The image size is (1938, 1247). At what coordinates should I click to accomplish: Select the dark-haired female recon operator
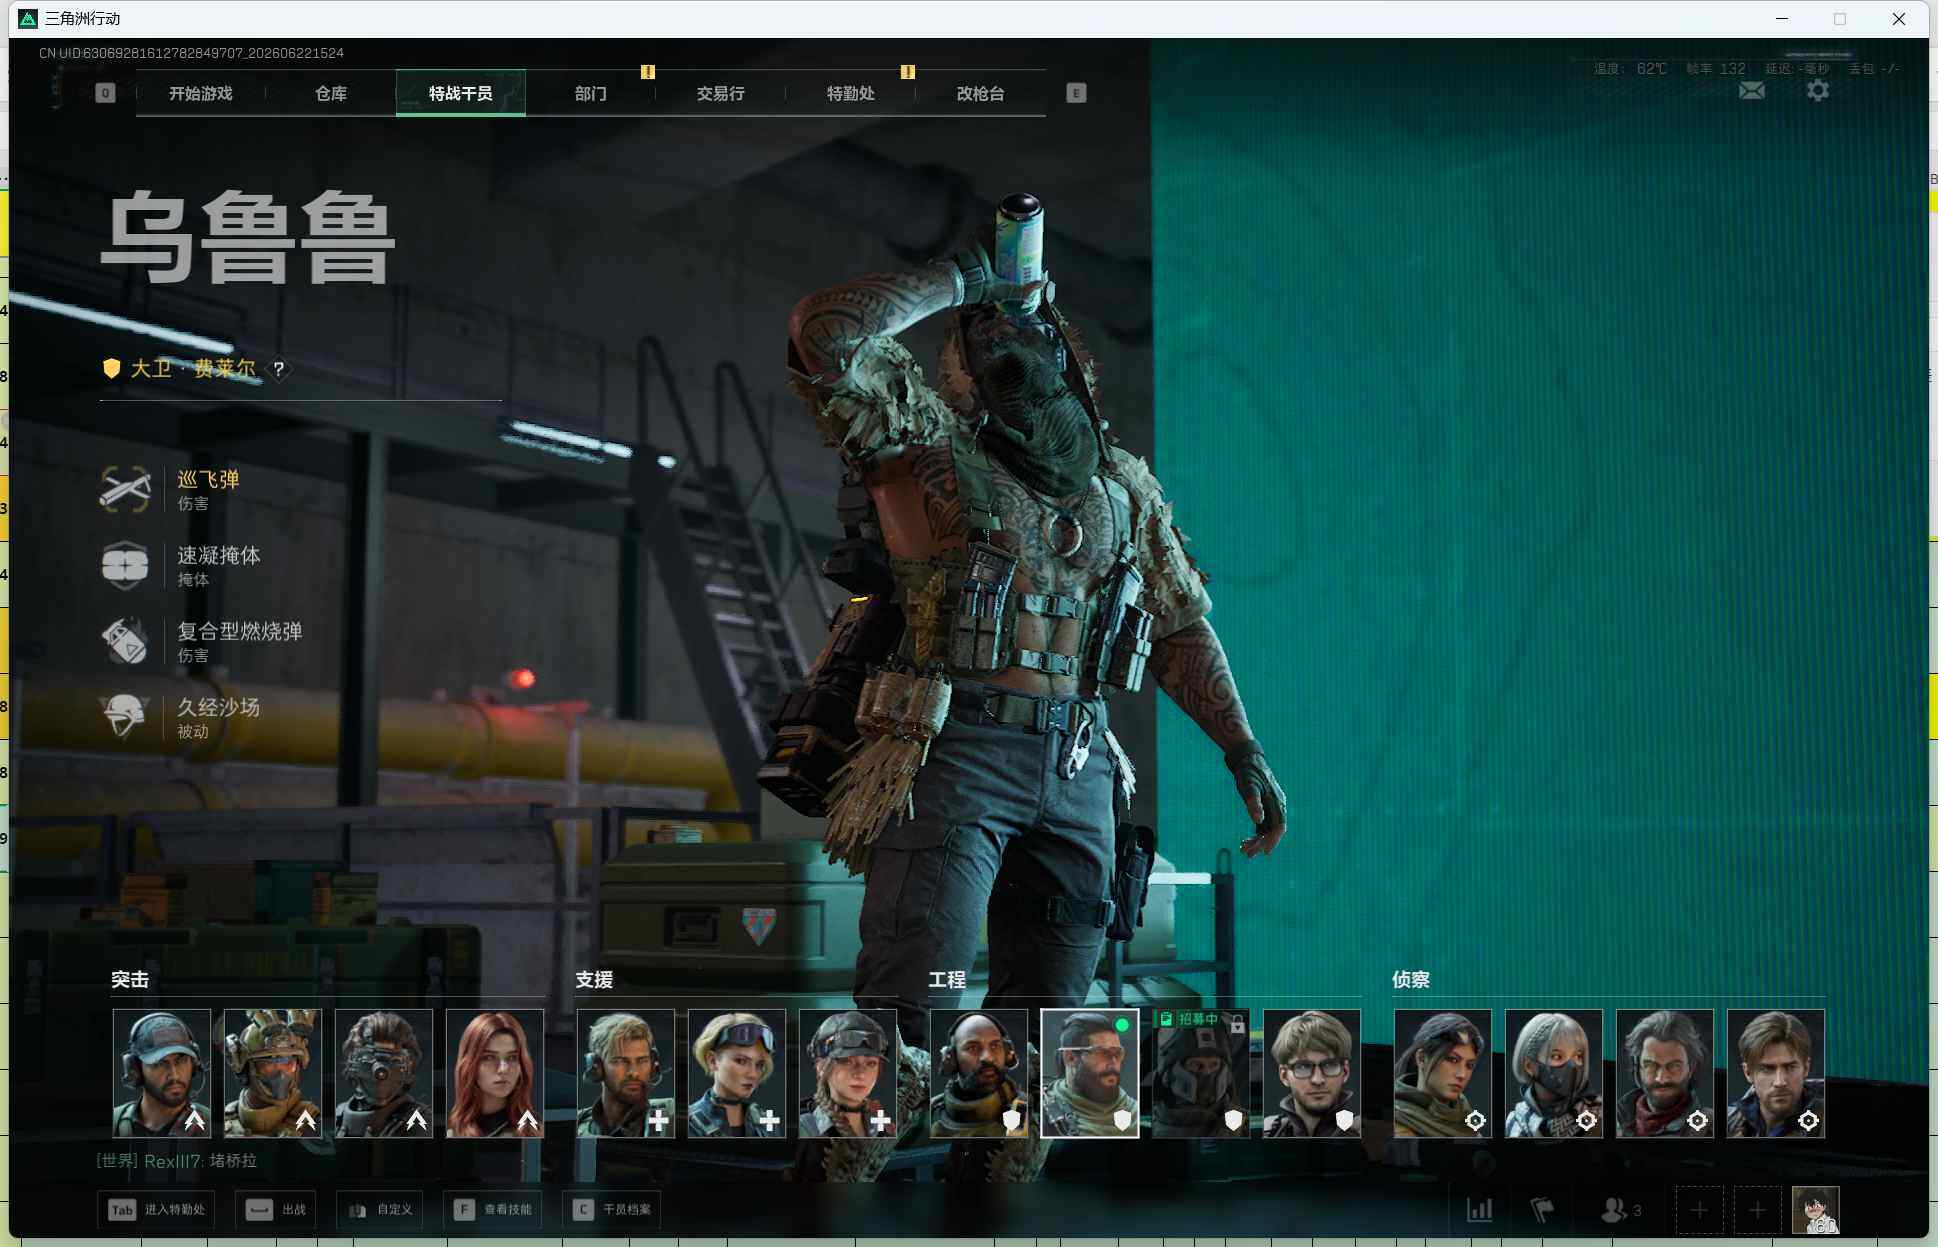click(1443, 1073)
